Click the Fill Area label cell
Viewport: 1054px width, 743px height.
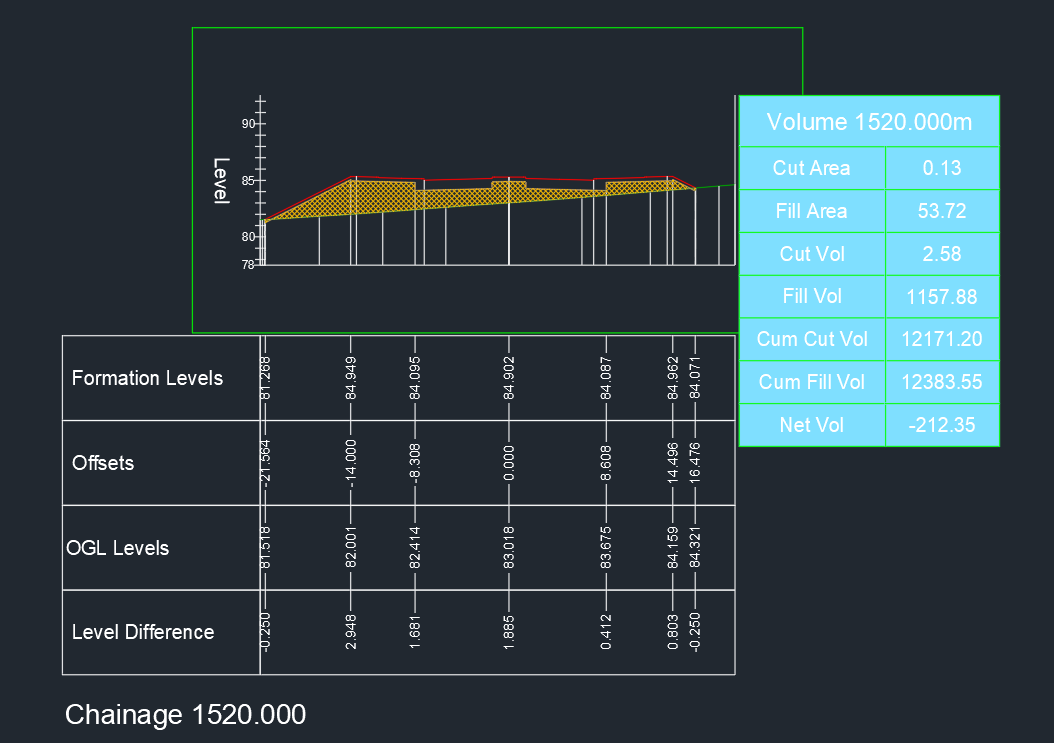pos(812,211)
